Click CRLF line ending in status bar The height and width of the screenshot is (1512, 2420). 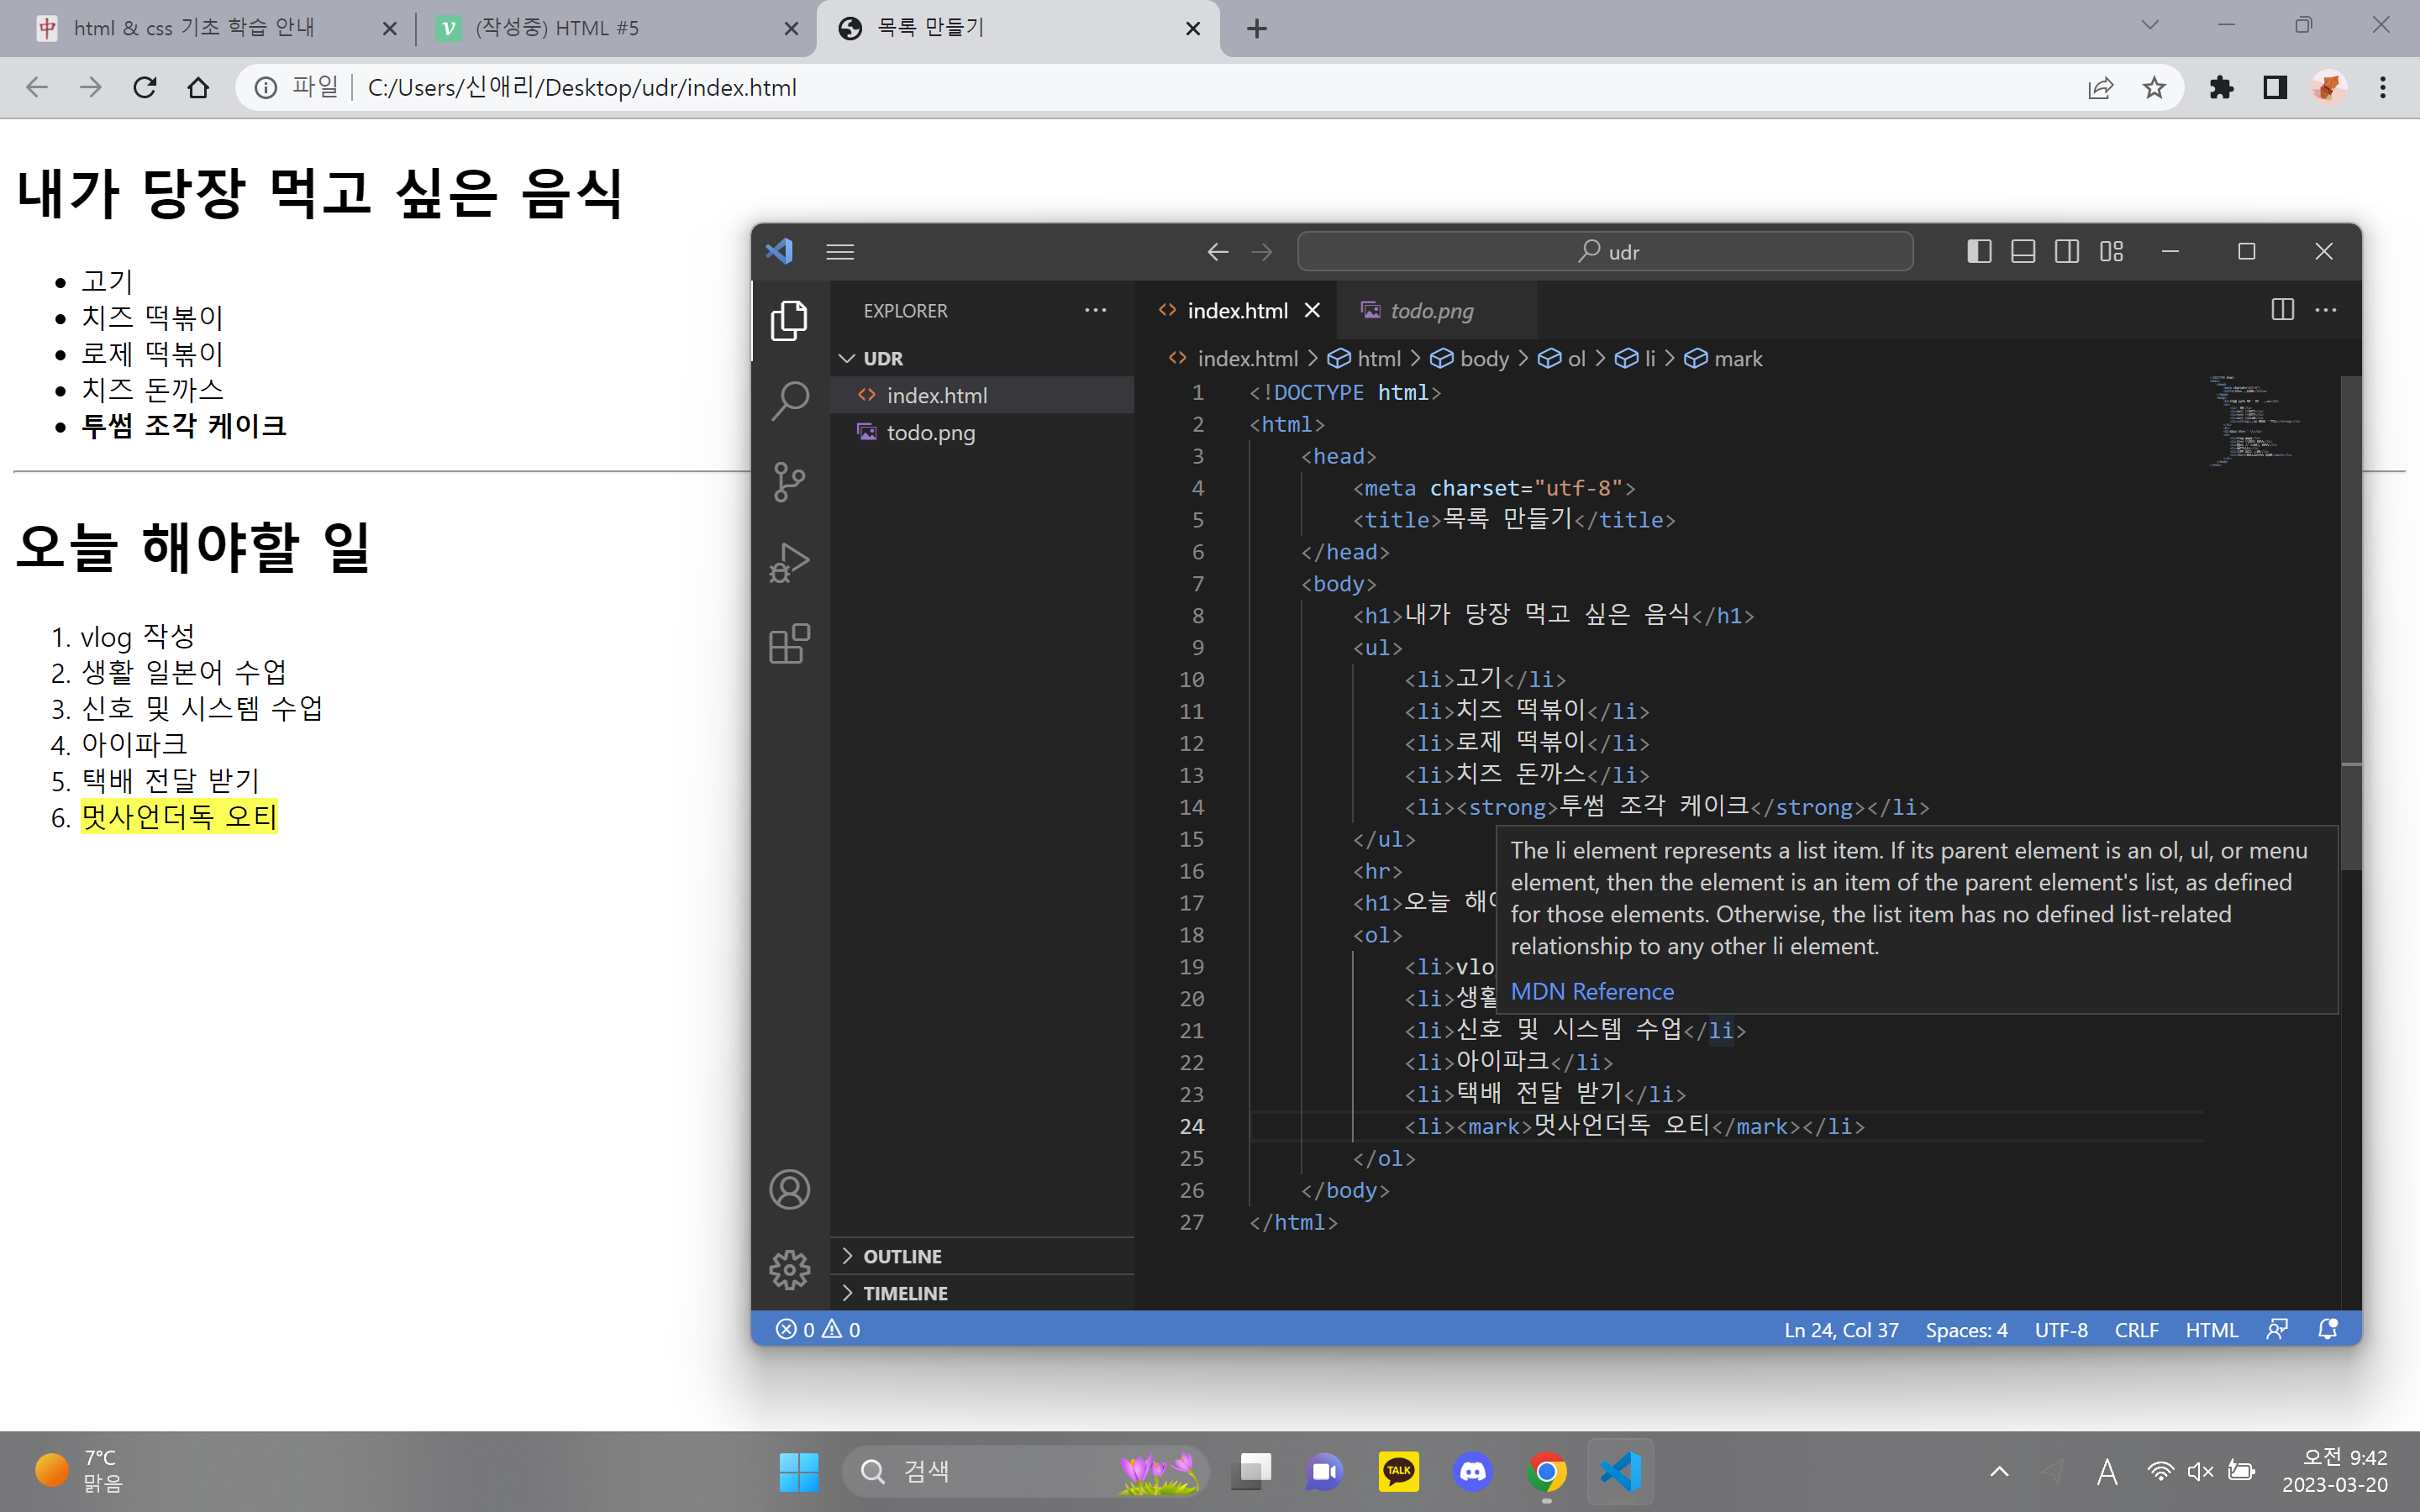click(2136, 1329)
